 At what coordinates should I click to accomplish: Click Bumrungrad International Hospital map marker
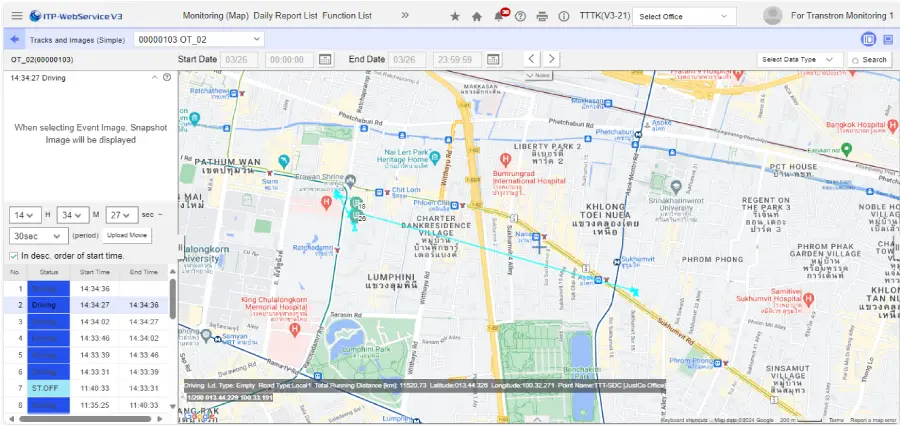tap(505, 160)
